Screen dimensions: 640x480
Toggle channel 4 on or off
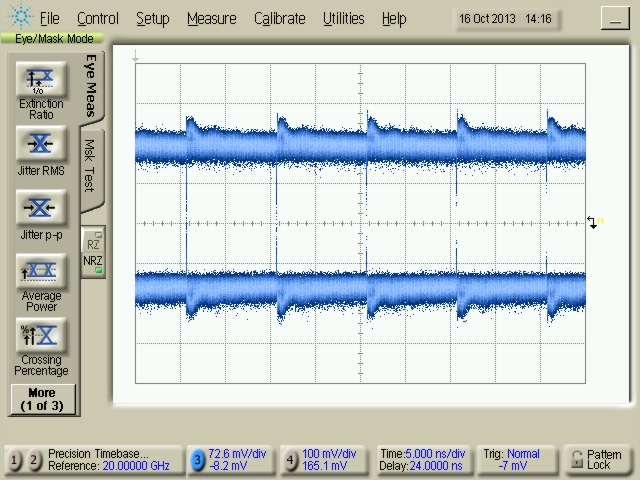(290, 460)
